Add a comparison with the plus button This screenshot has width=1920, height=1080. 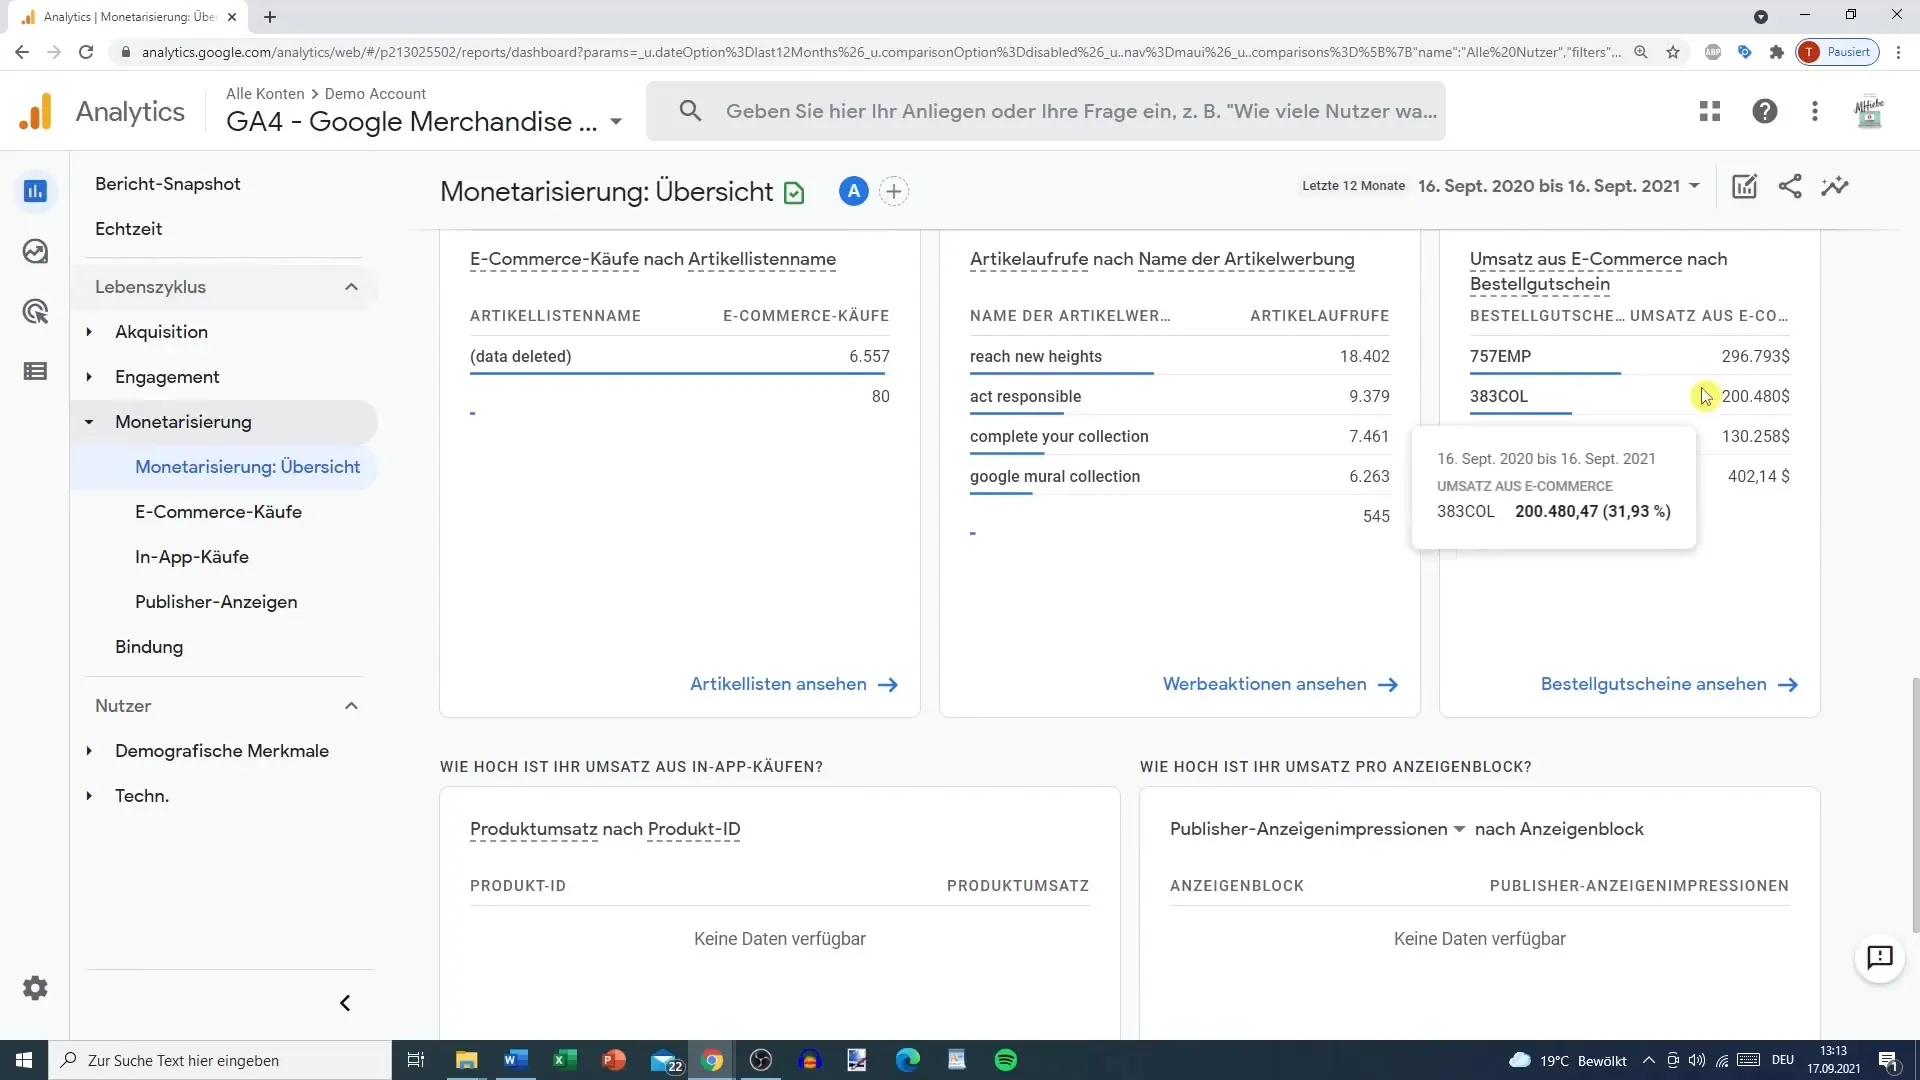(894, 191)
